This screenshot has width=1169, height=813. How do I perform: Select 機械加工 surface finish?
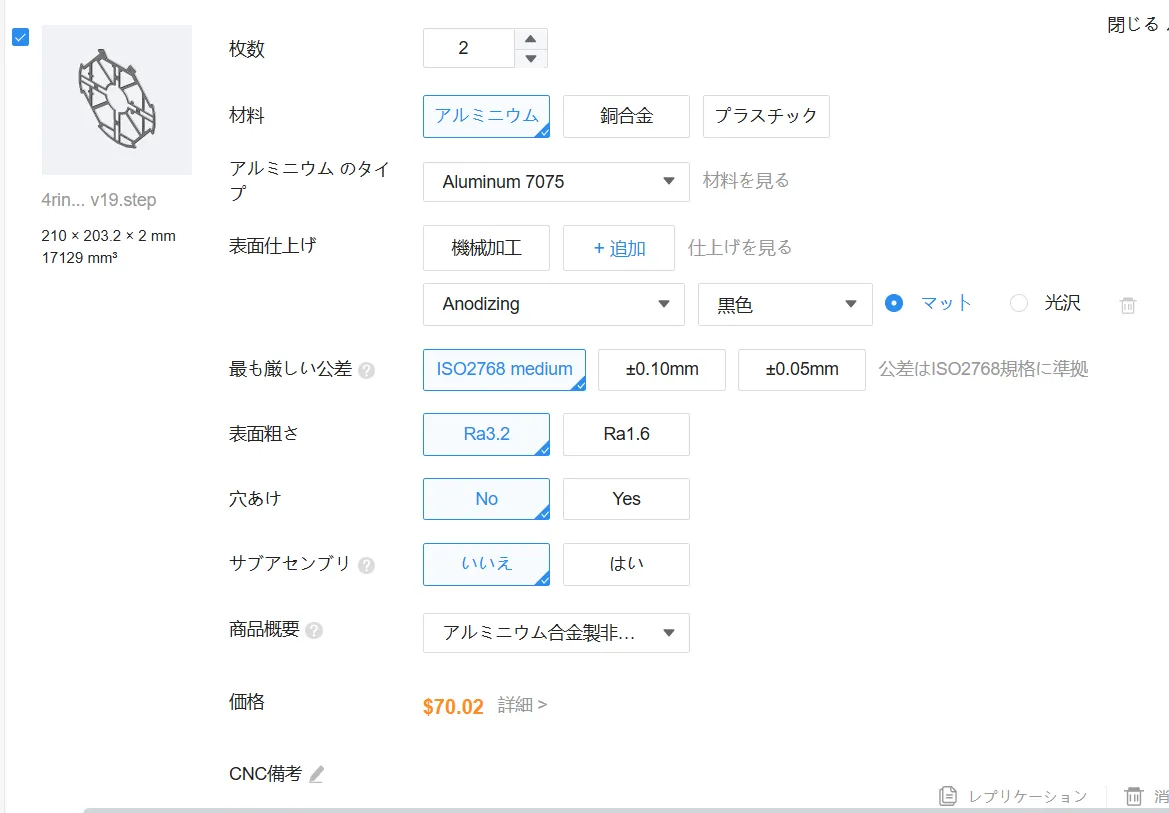pos(486,248)
